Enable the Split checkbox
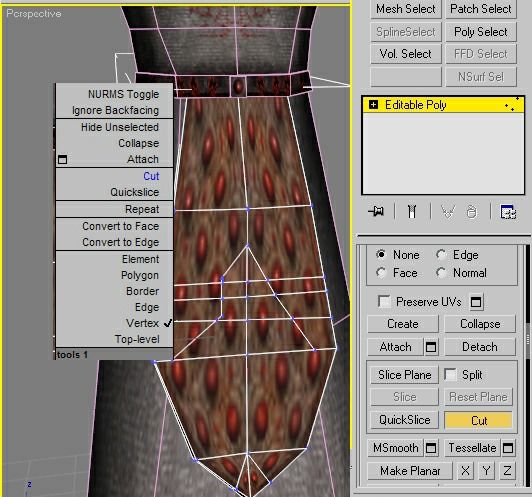 coord(450,374)
